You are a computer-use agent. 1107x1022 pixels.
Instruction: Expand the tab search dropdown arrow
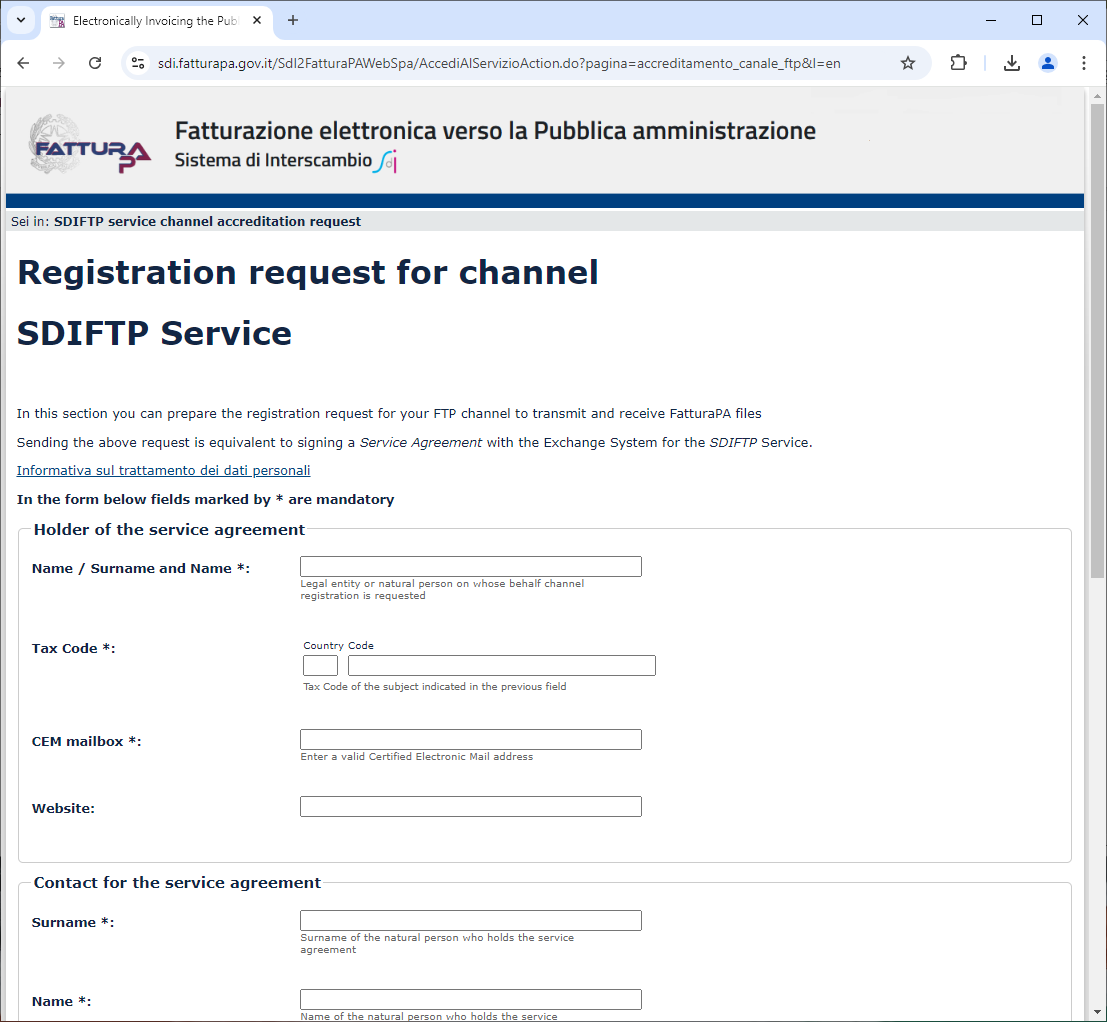pyautogui.click(x=21, y=20)
